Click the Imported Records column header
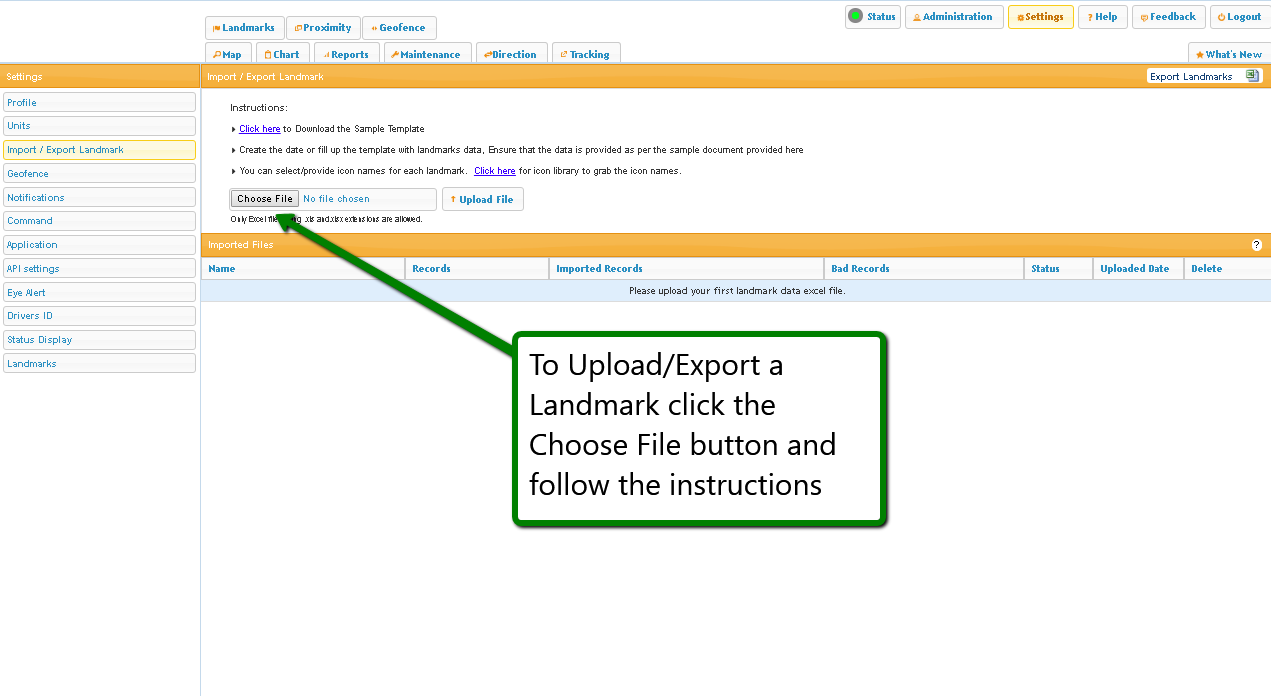Viewport: 1271px width, 696px height. point(599,269)
